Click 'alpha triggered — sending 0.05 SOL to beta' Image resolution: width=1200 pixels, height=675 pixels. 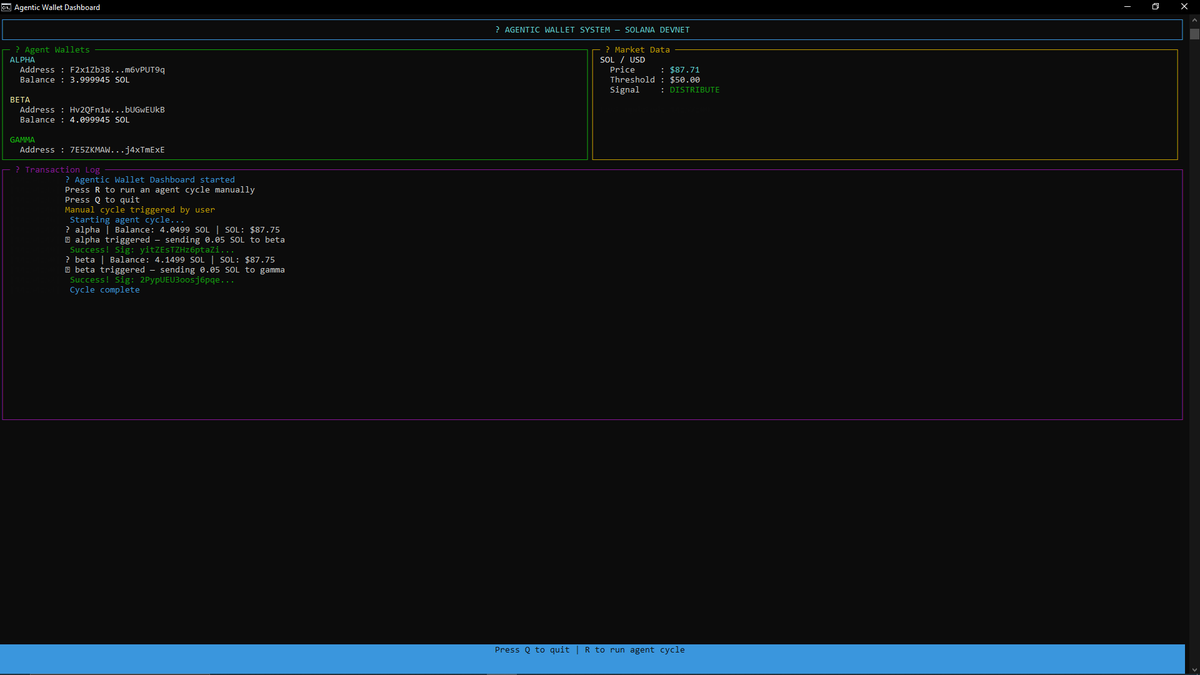tap(175, 240)
